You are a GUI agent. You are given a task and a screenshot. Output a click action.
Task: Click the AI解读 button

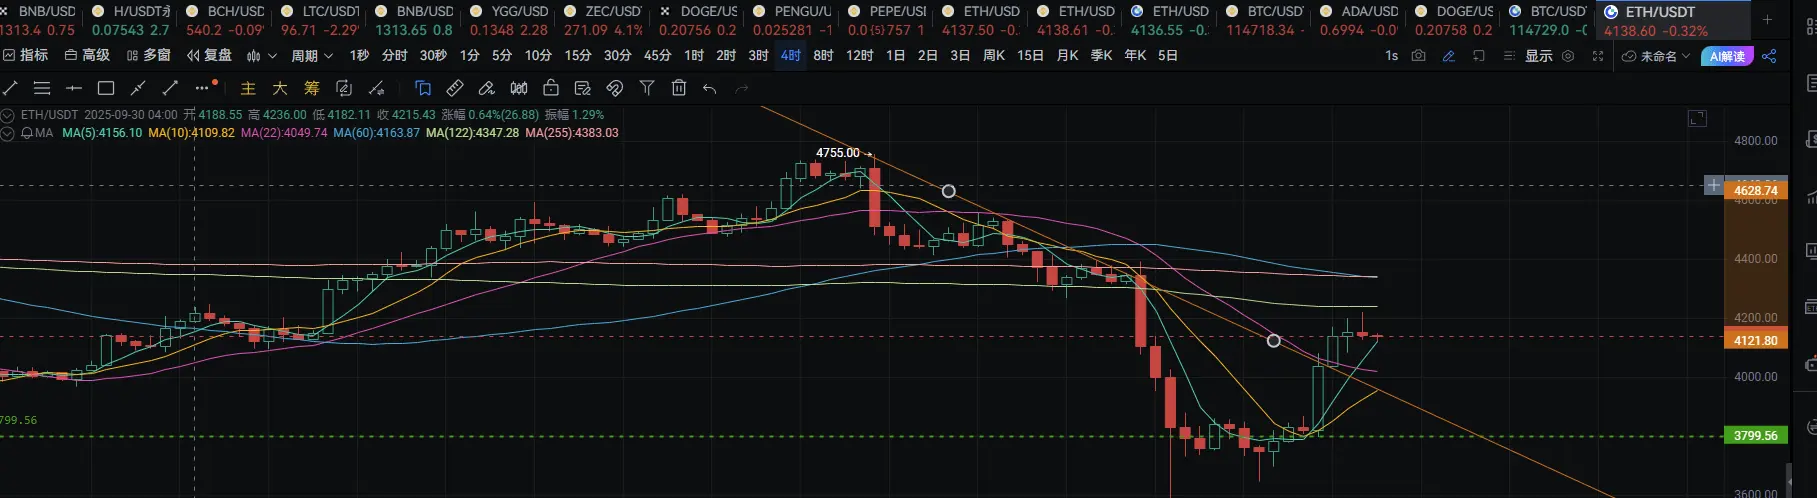pyautogui.click(x=1726, y=56)
